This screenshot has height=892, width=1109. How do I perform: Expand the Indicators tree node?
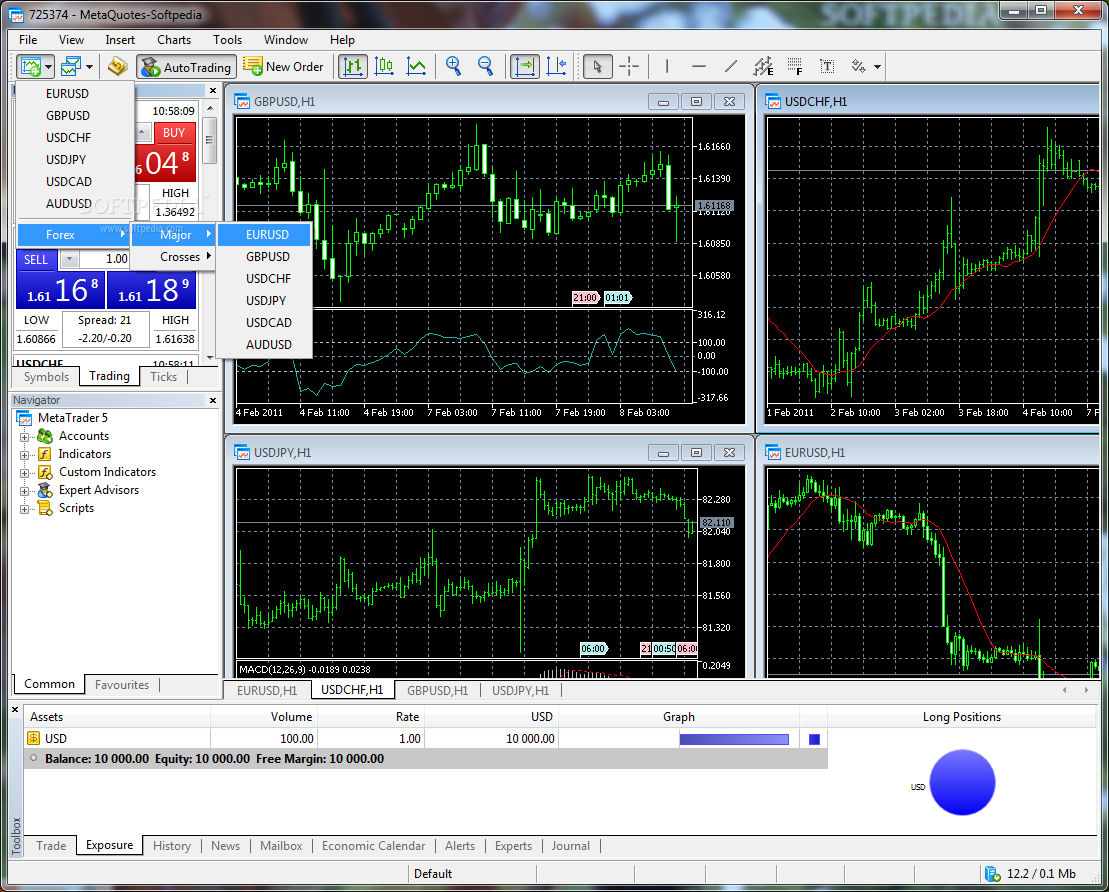[24, 455]
